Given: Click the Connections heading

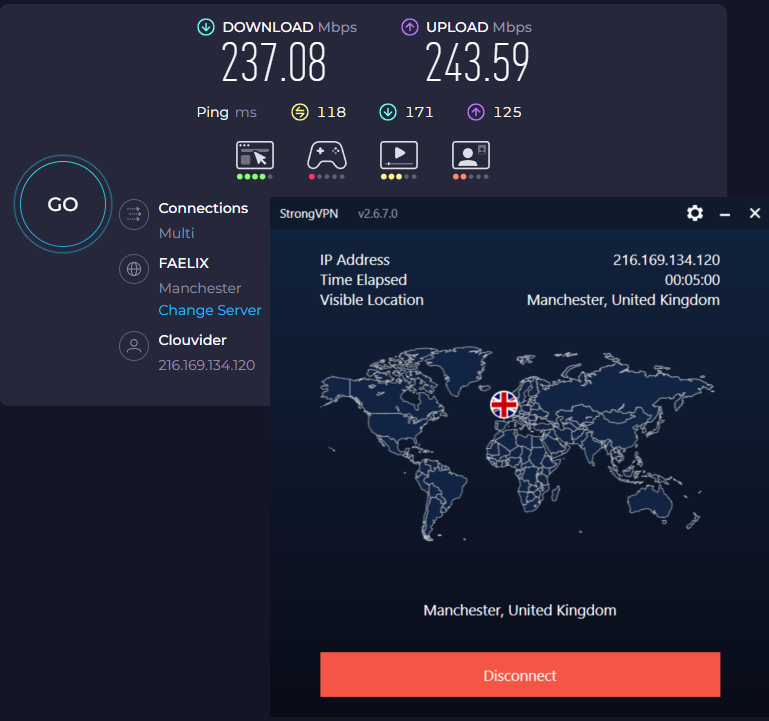Looking at the screenshot, I should coord(203,208).
